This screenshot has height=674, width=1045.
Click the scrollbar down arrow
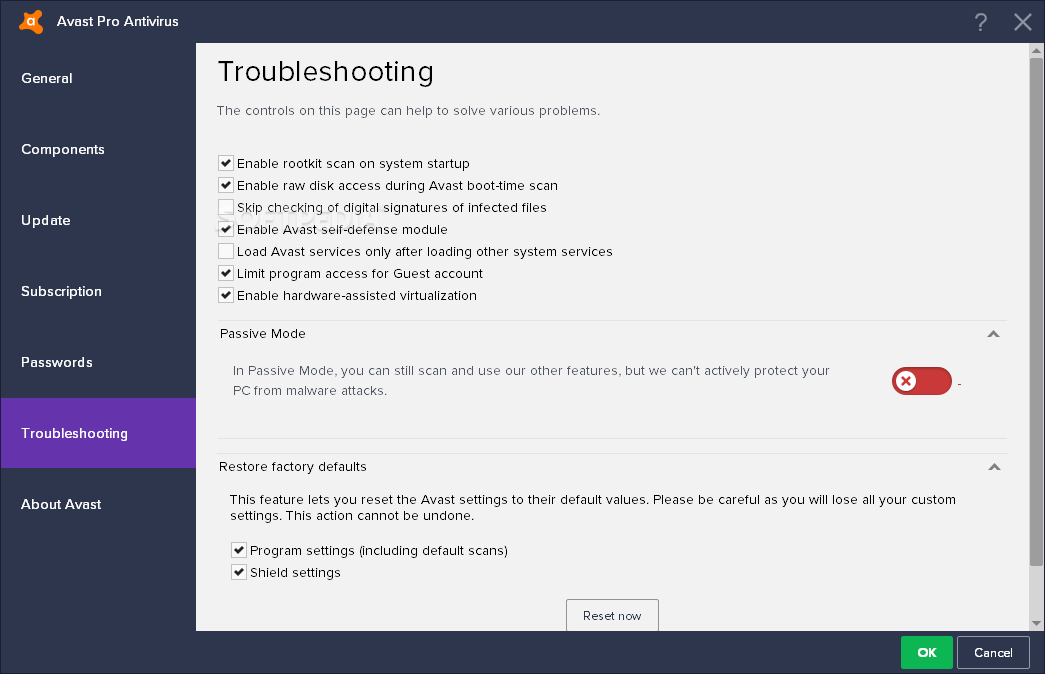tap(1036, 623)
